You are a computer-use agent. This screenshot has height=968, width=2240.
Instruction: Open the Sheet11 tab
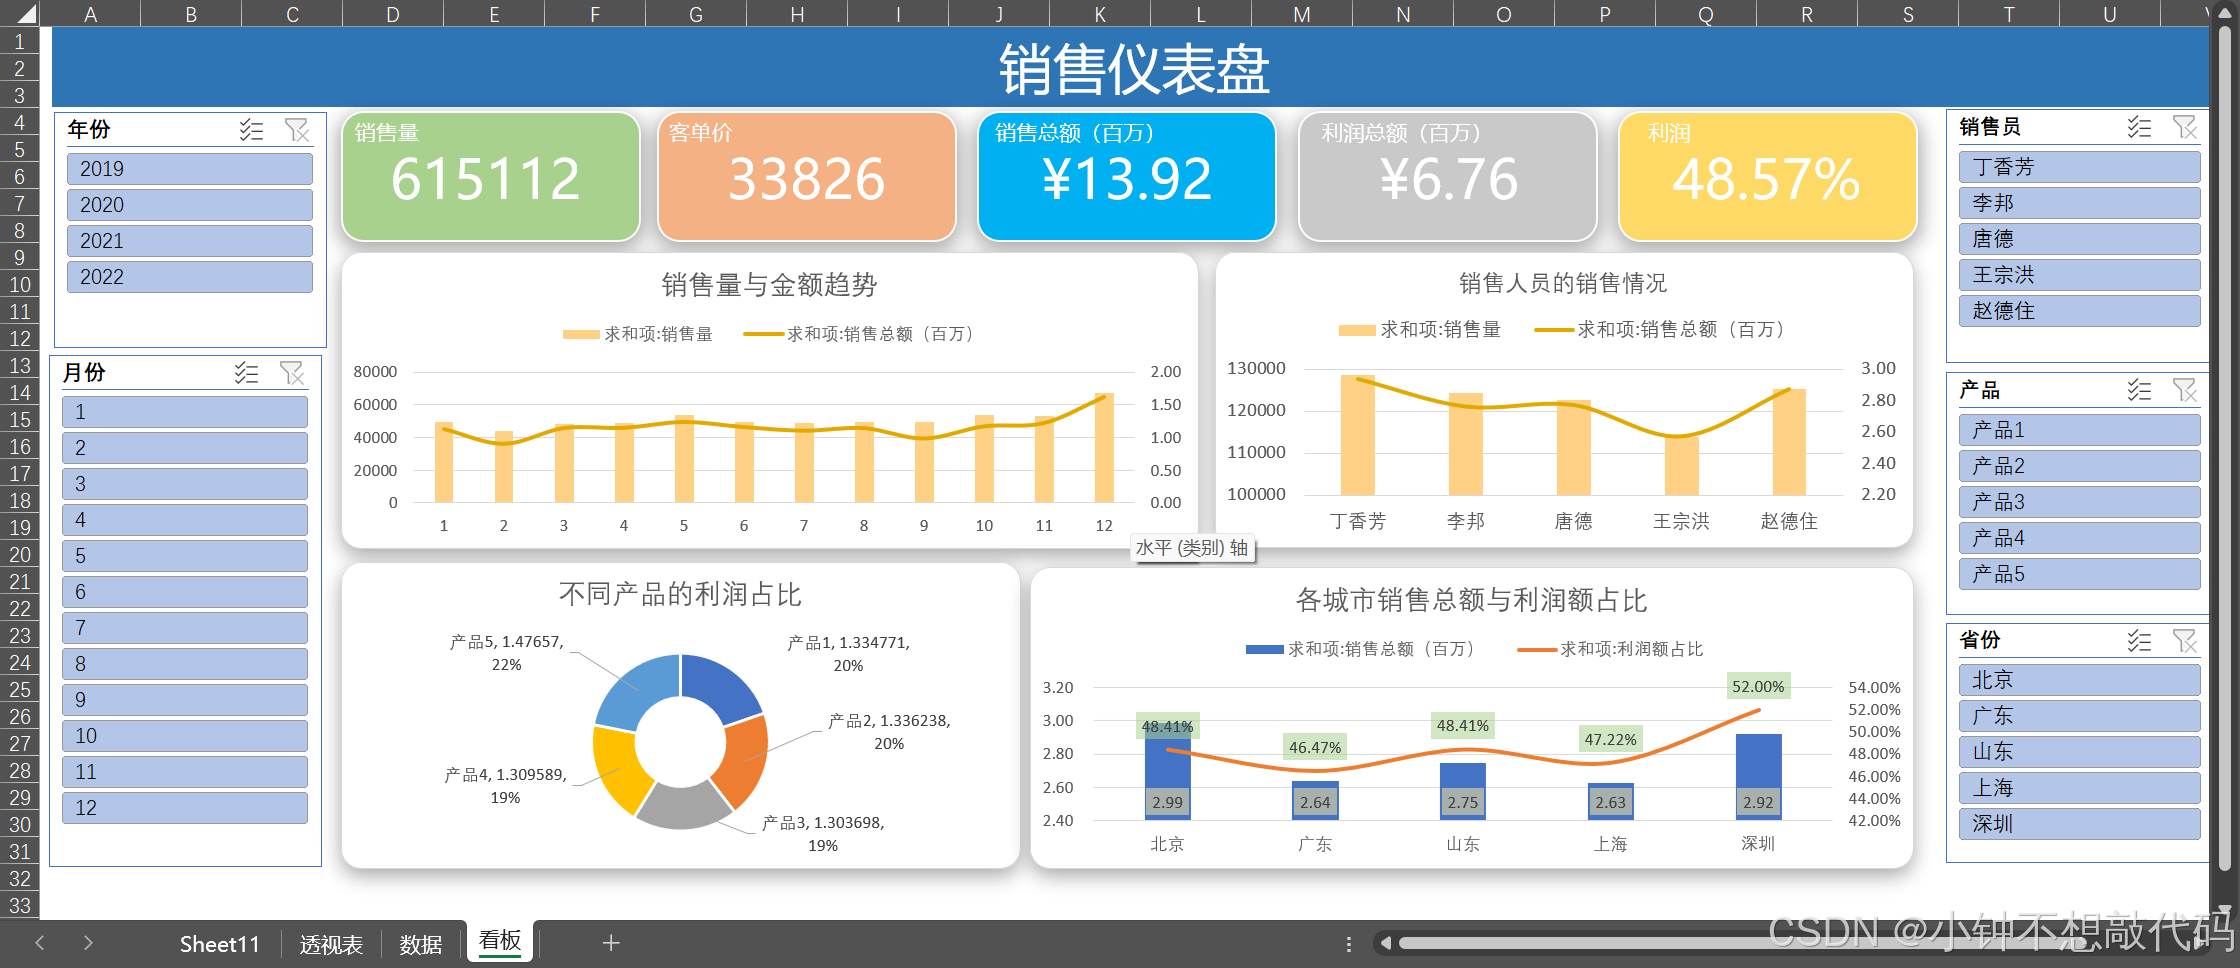(219, 944)
